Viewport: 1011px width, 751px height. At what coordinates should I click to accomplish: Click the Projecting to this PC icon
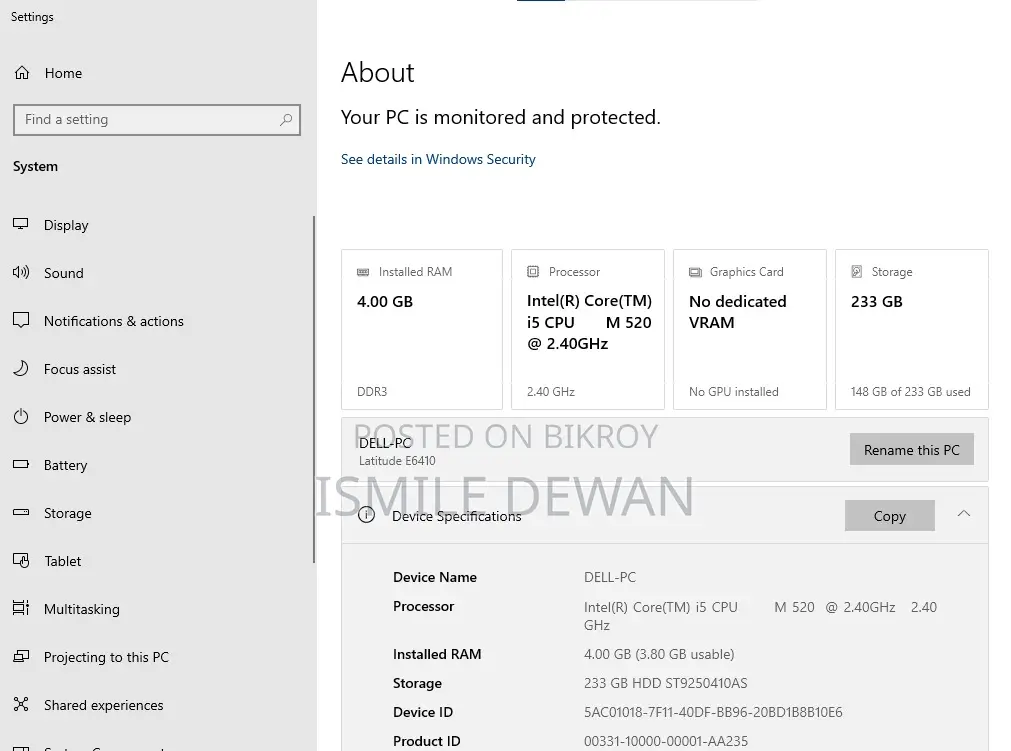pos(21,656)
